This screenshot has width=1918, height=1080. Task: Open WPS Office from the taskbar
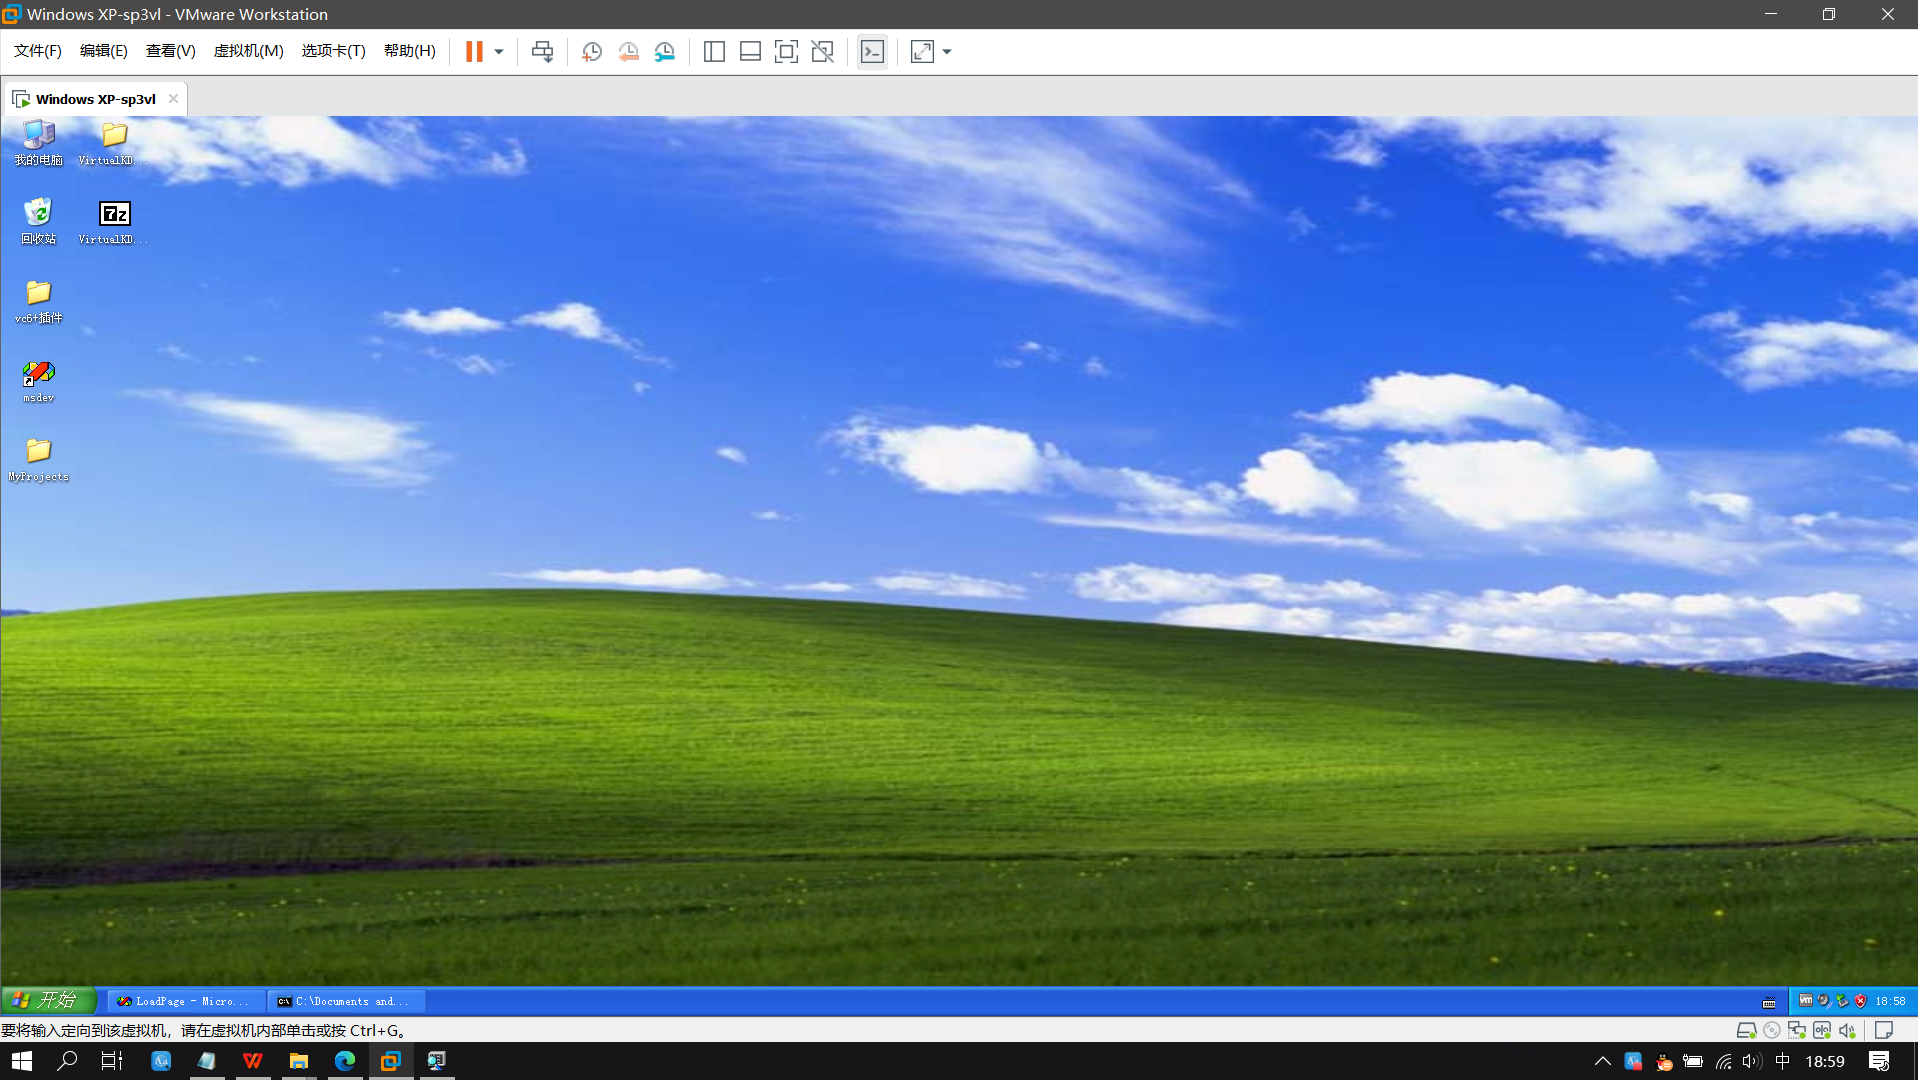(253, 1061)
